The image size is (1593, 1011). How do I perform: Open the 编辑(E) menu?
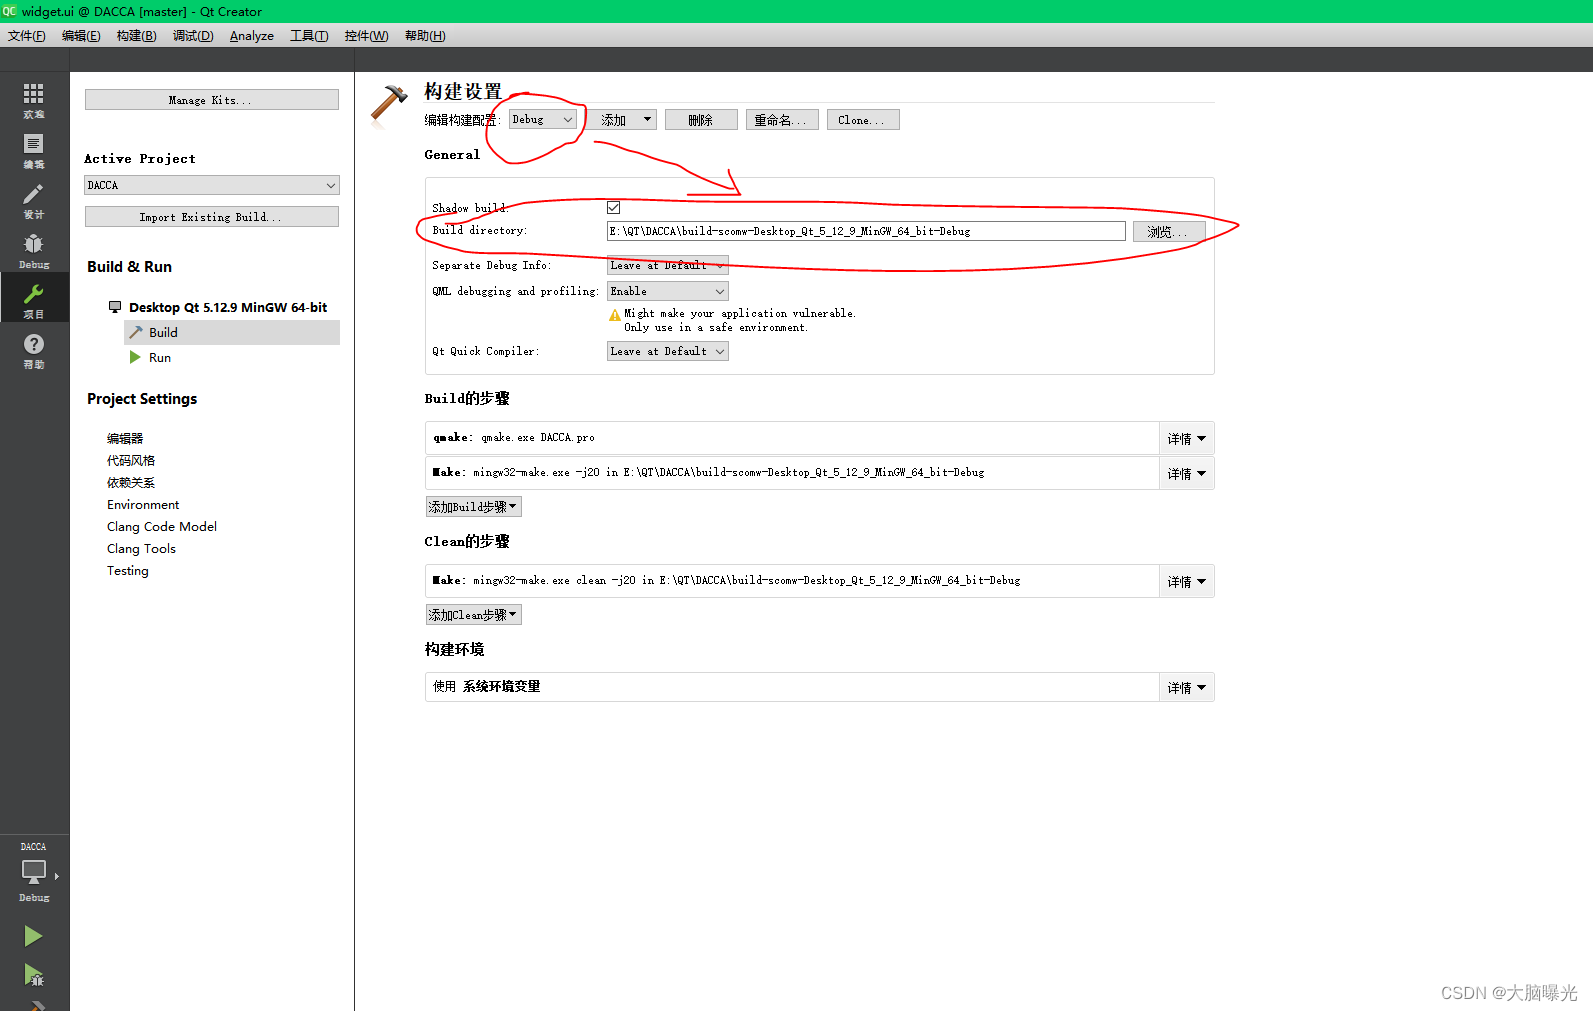[81, 36]
